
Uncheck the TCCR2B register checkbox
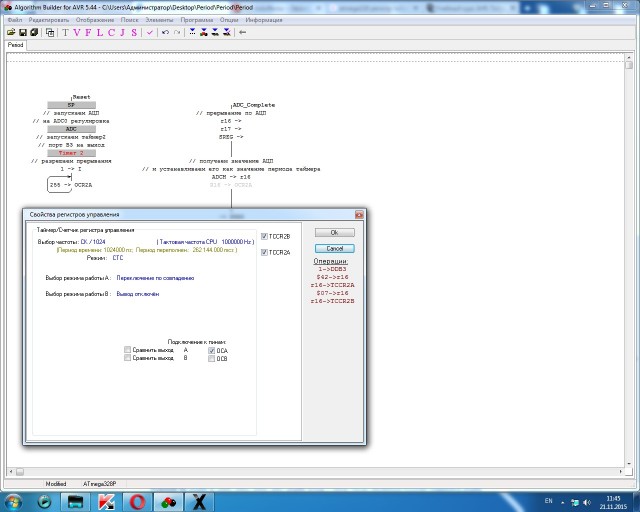pyautogui.click(x=264, y=237)
